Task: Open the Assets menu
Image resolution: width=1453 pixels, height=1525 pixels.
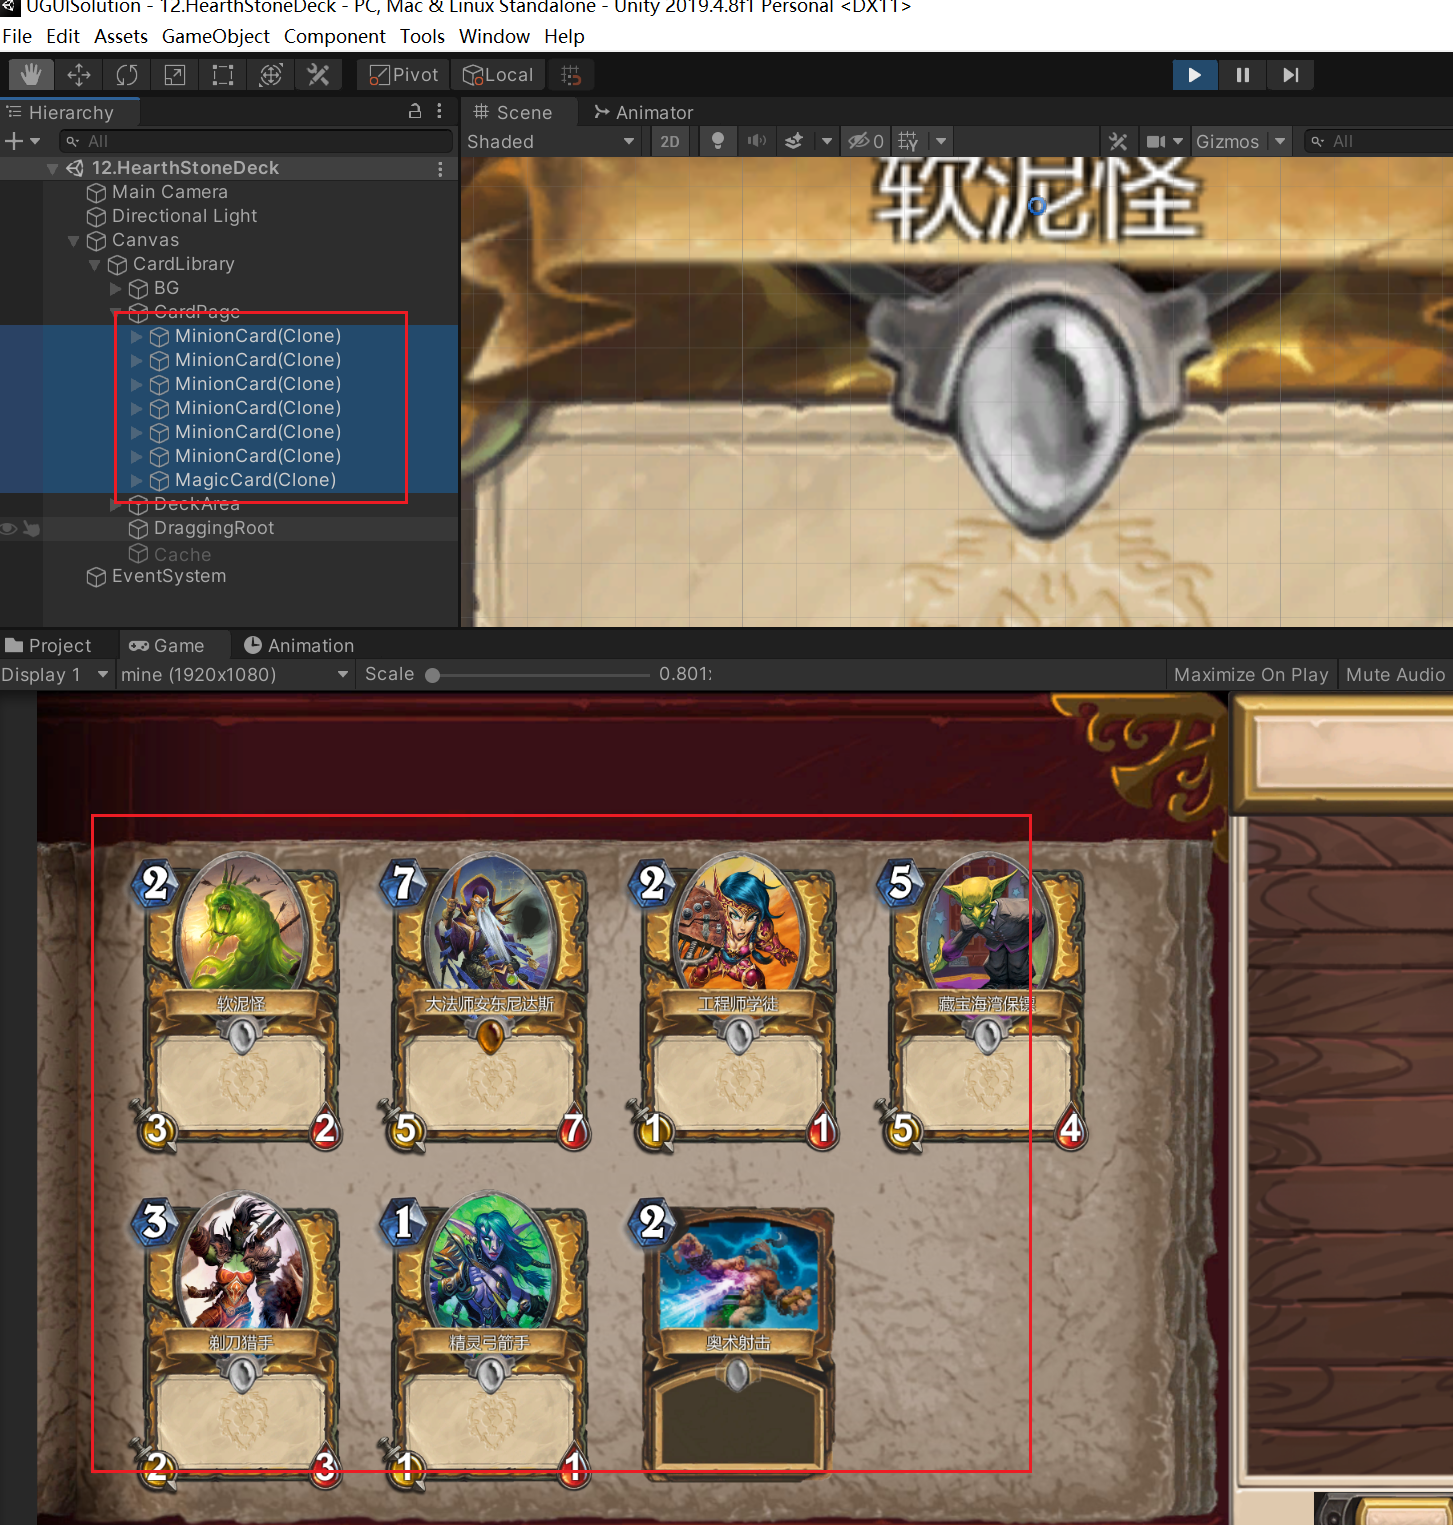Action: [x=121, y=36]
